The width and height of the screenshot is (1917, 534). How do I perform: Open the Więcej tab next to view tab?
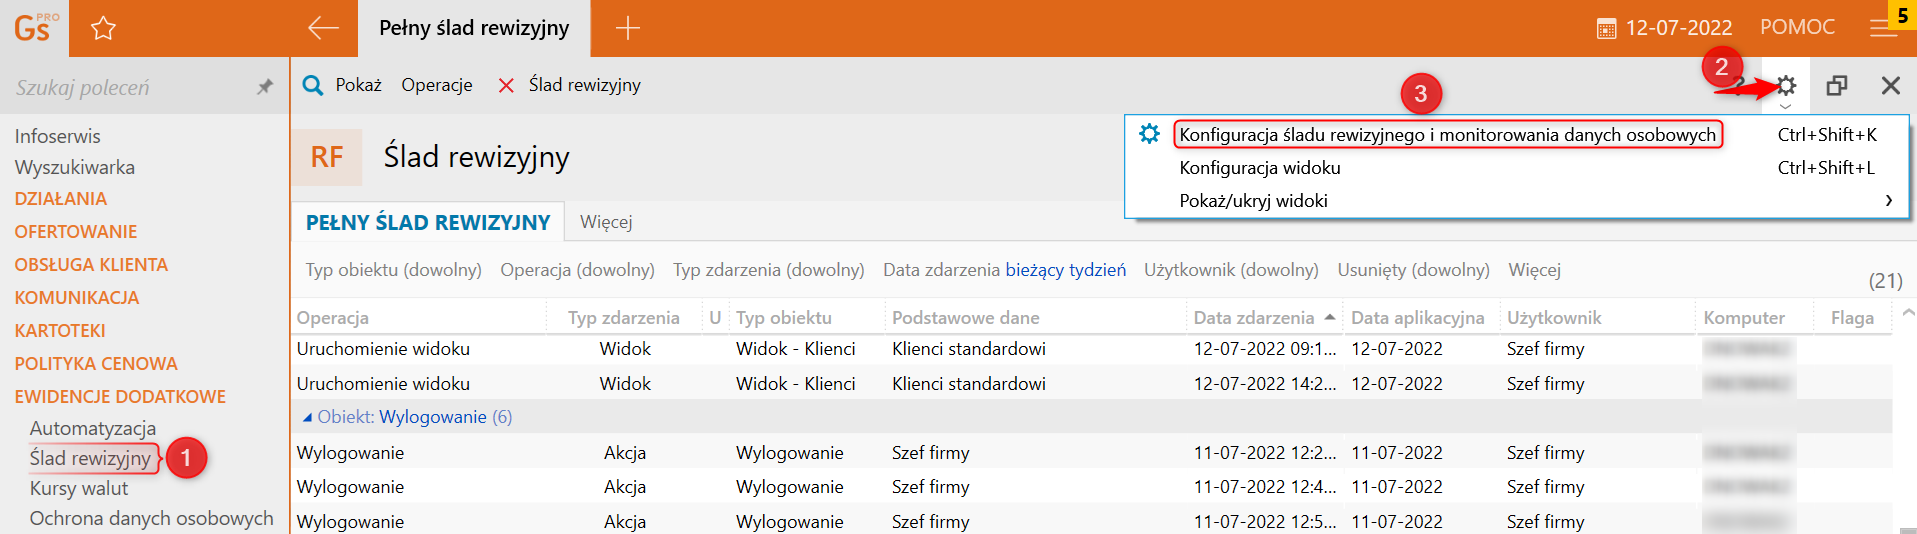point(606,222)
